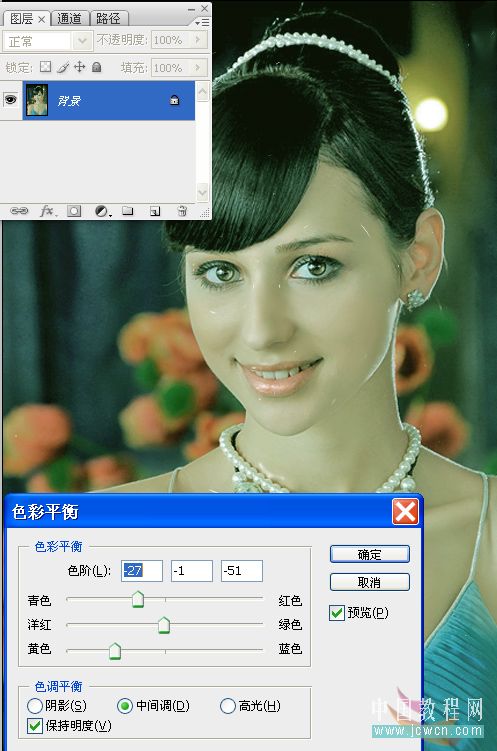Viewport: 497px width, 751px height.
Task: Switch to the 路径 tab
Action: [108, 19]
